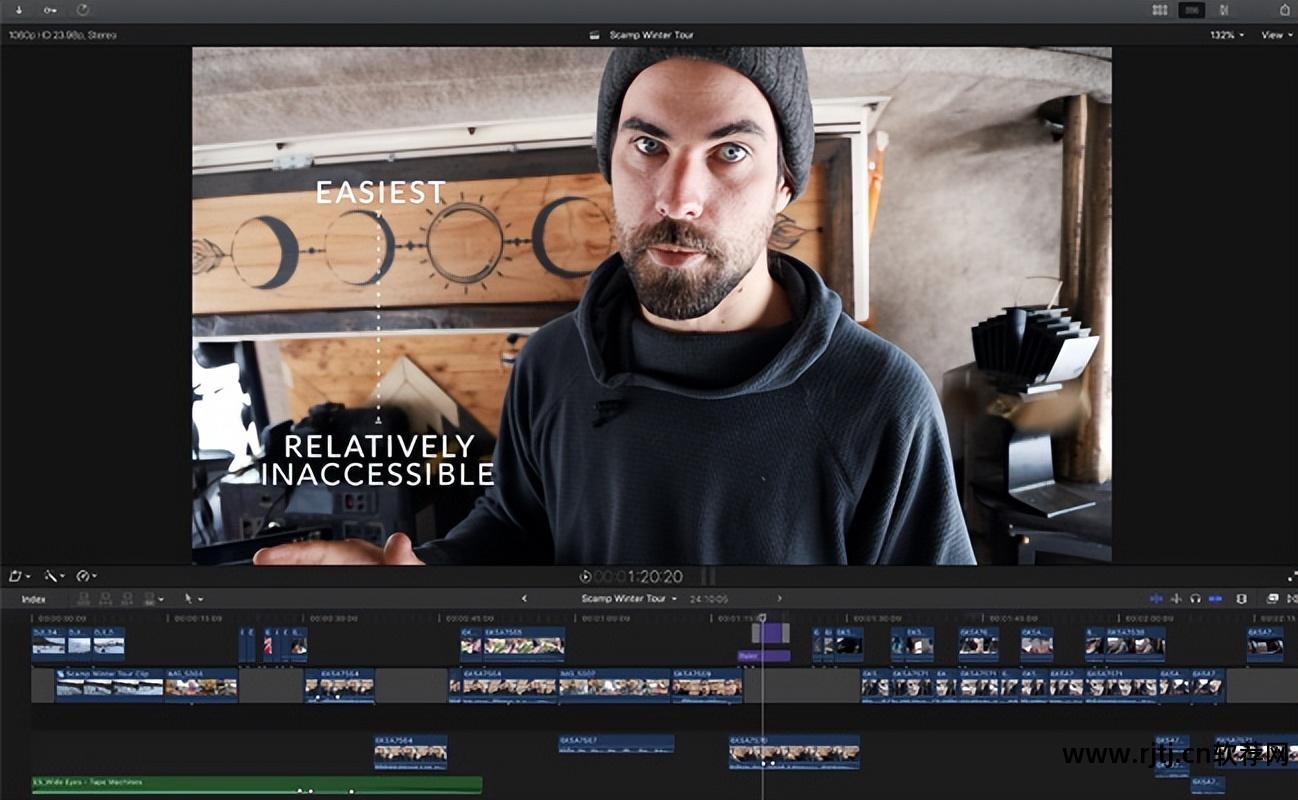Open the View options dropdown
This screenshot has width=1298, height=800.
[x=1272, y=35]
